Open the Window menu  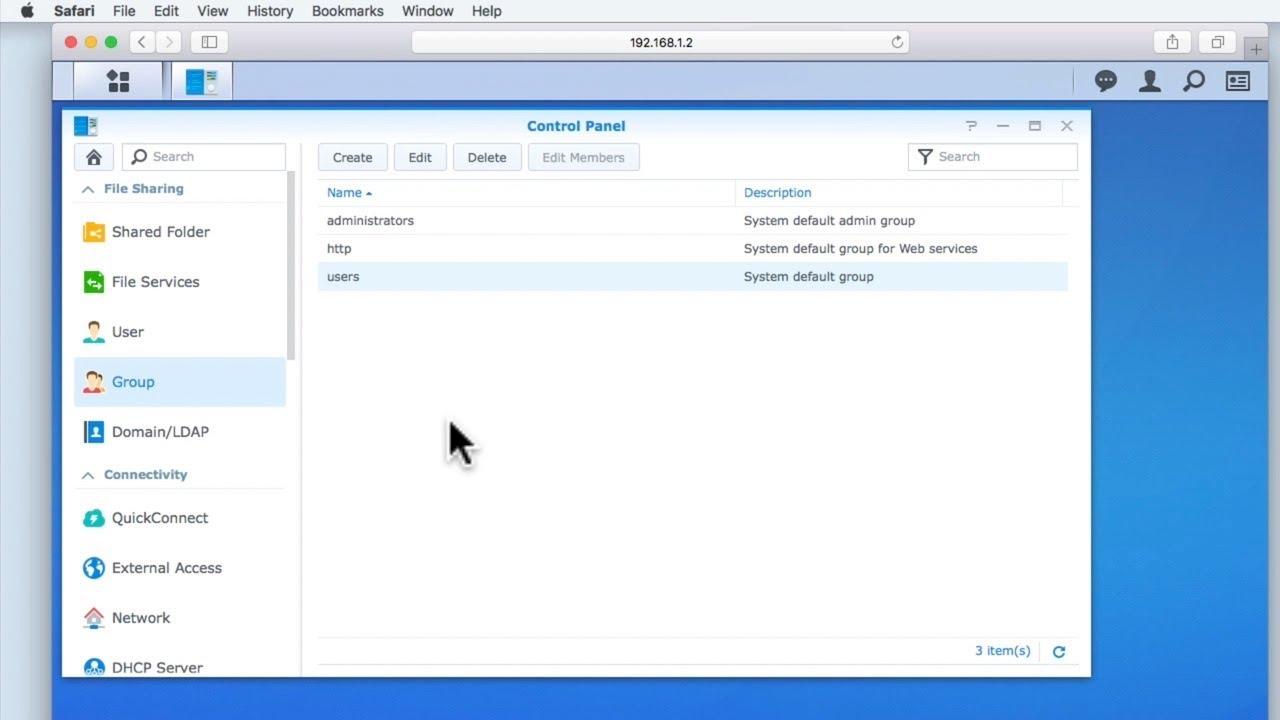click(x=426, y=11)
